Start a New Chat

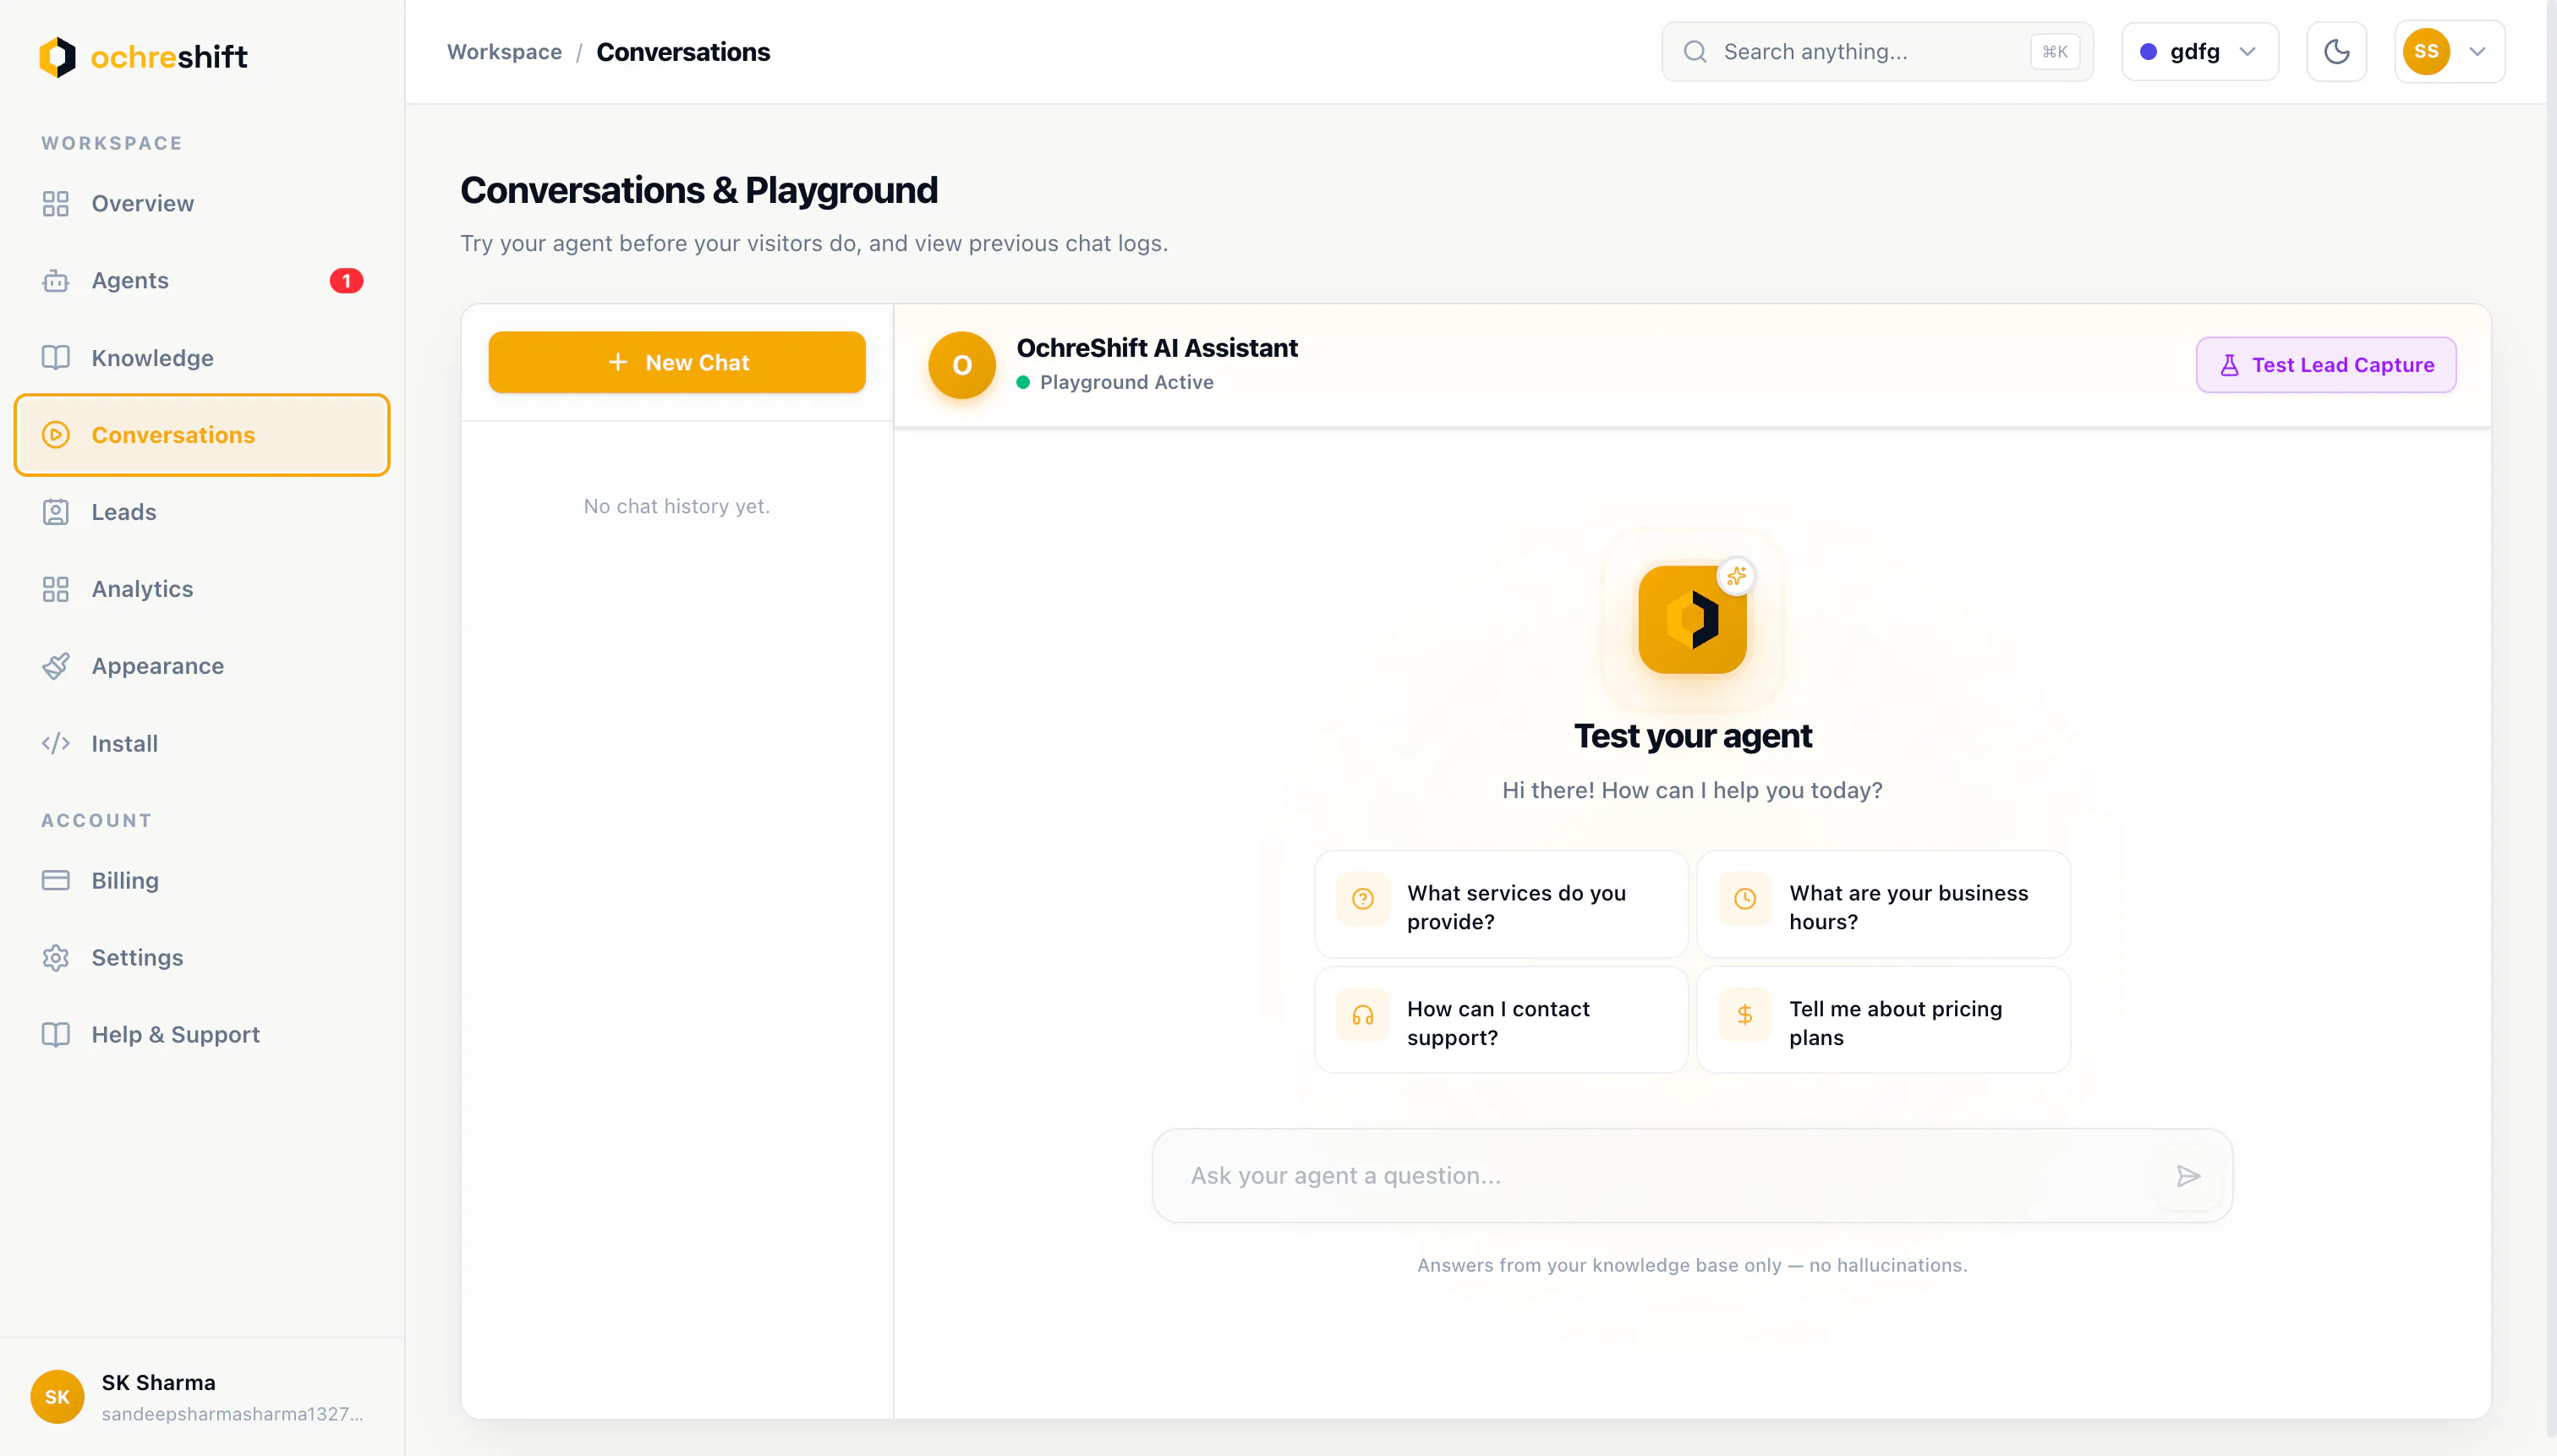(x=677, y=362)
